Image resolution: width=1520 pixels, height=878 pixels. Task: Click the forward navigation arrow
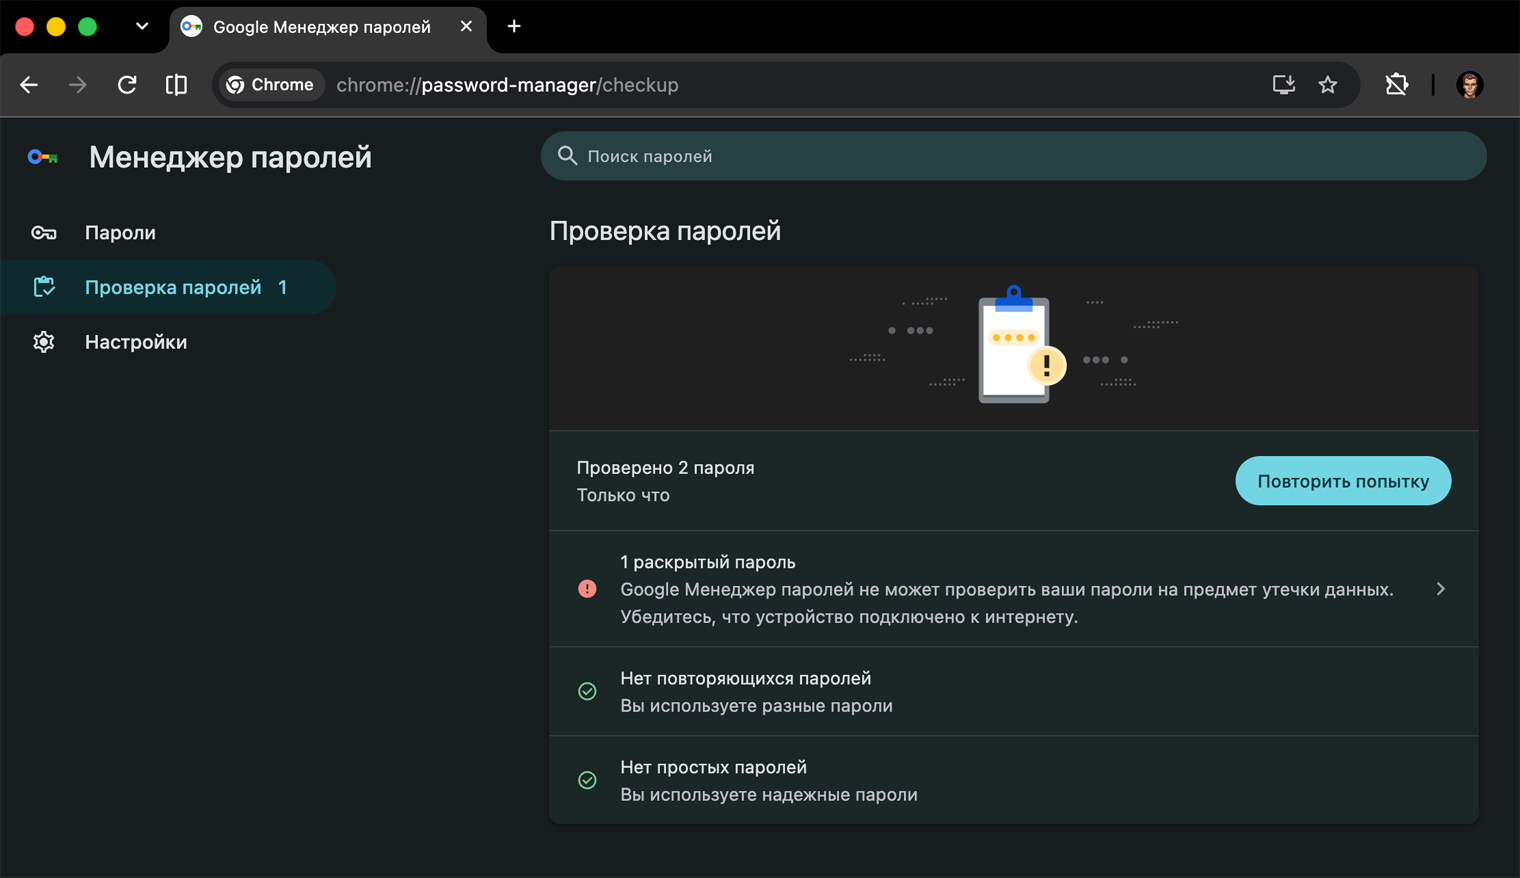77,85
